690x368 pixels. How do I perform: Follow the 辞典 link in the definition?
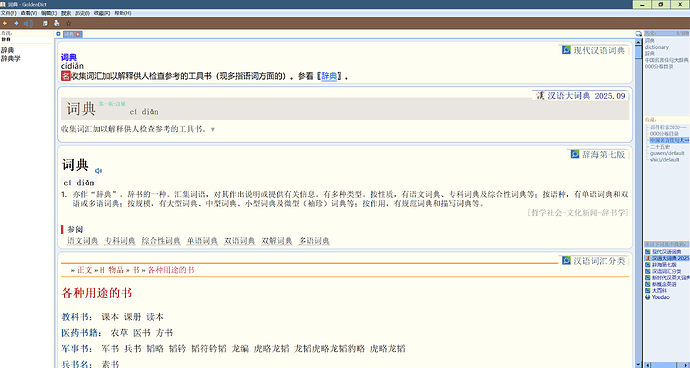(x=329, y=76)
